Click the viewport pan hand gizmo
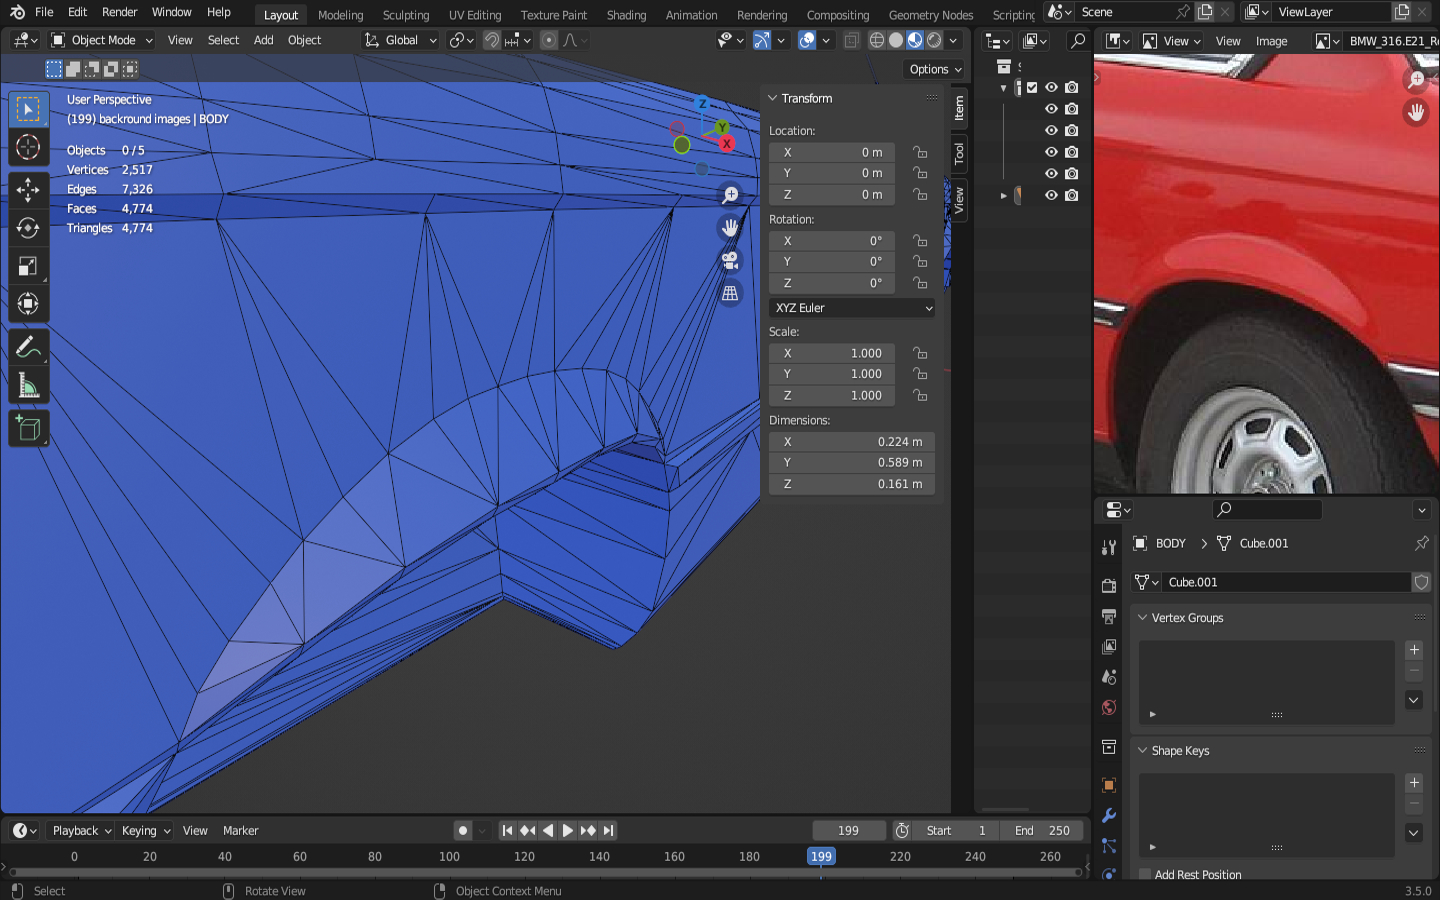This screenshot has width=1440, height=900. pos(731,228)
